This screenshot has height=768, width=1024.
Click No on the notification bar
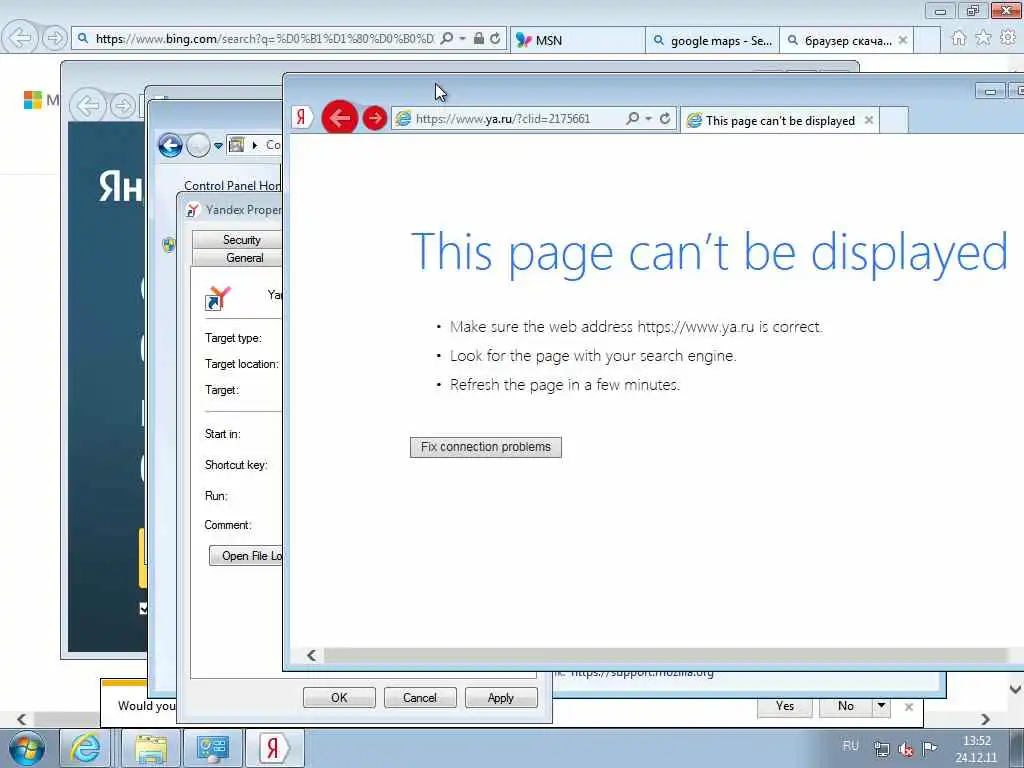[846, 706]
